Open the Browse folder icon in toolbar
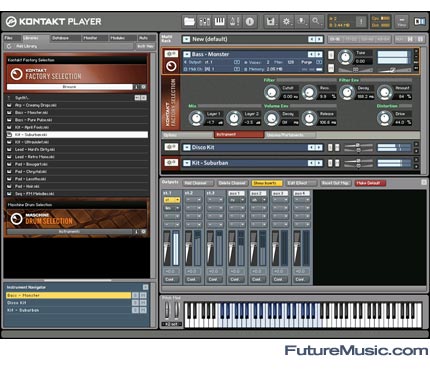The width and height of the screenshot is (430, 370). [x=189, y=22]
